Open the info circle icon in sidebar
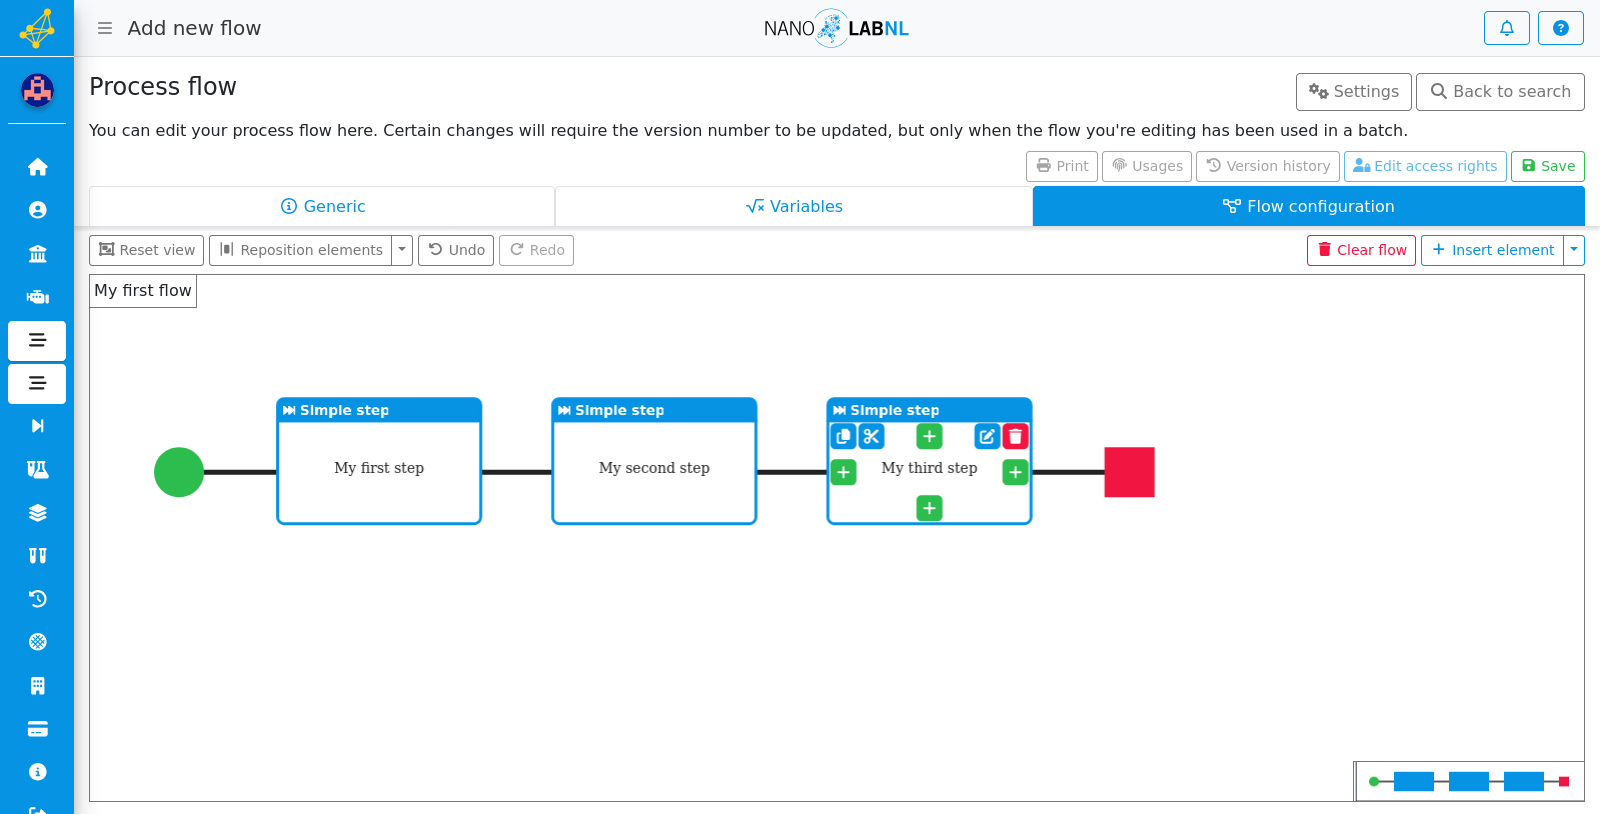The height and width of the screenshot is (814, 1600). click(x=37, y=772)
